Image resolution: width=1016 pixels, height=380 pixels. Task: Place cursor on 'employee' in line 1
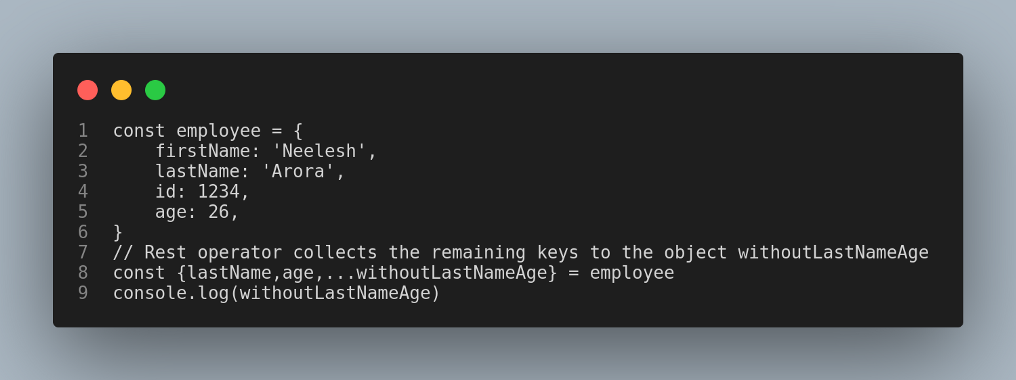coord(218,132)
